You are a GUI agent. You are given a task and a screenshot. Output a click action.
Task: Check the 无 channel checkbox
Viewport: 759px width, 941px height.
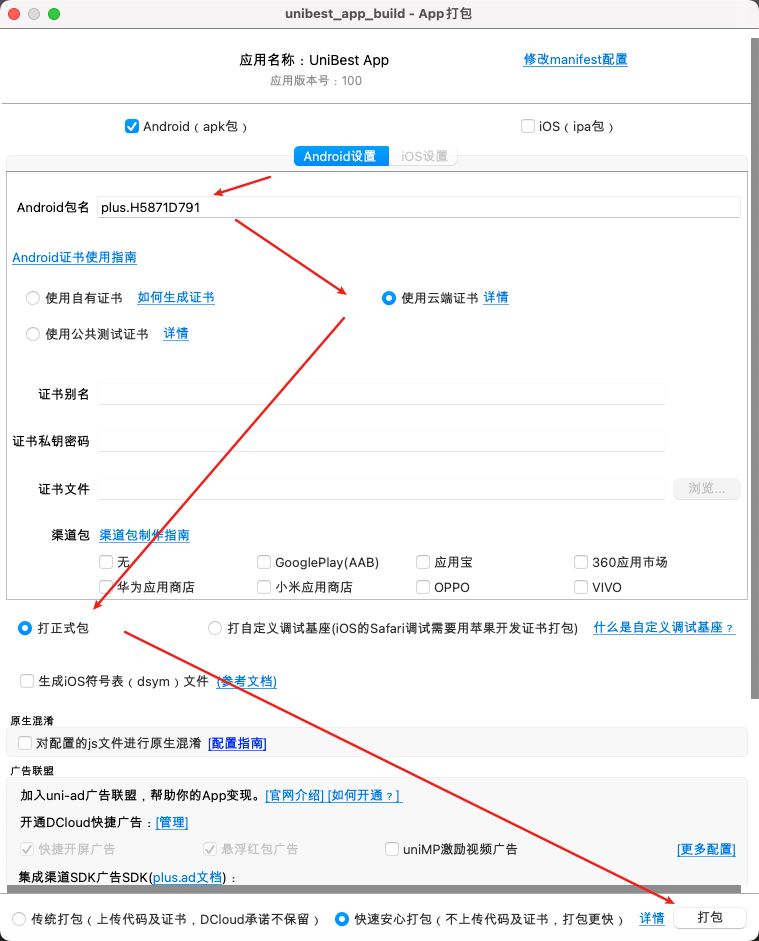pos(106,562)
